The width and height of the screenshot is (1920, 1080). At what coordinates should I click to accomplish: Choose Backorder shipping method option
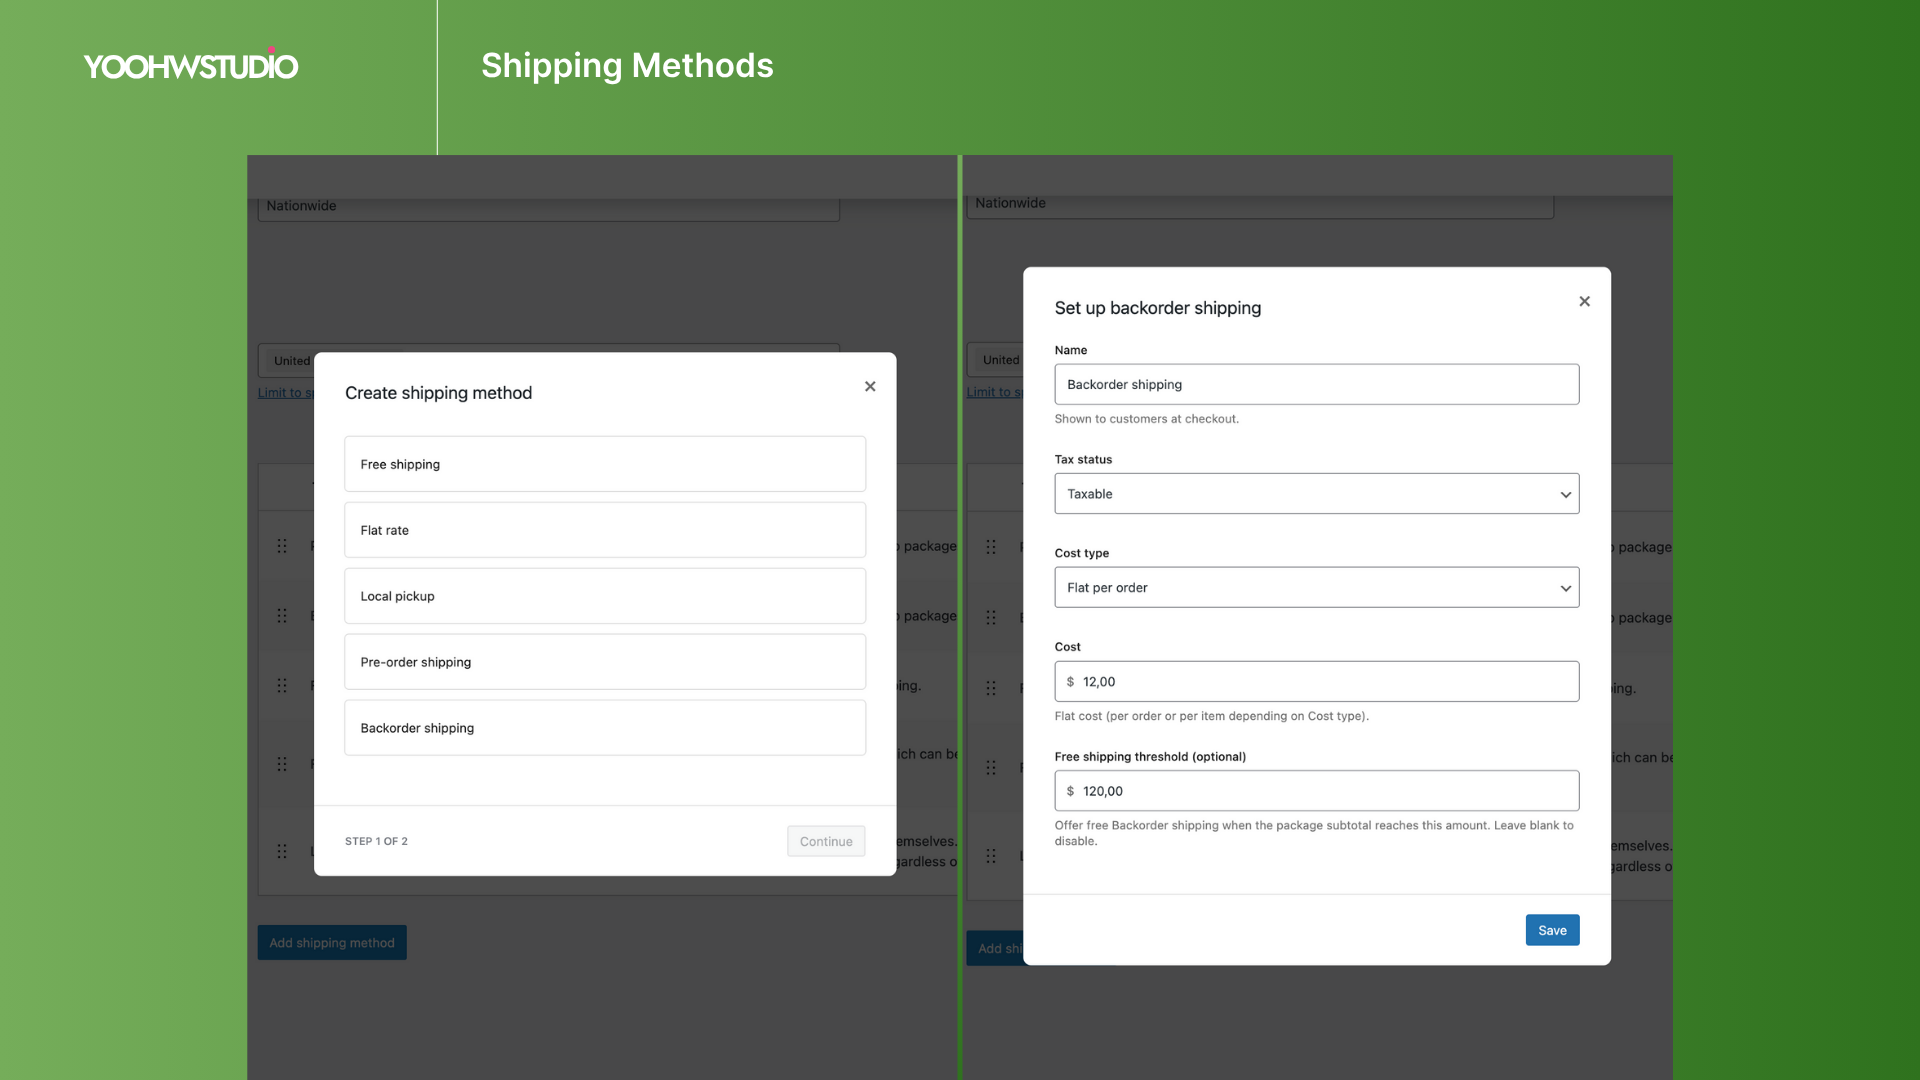(605, 728)
